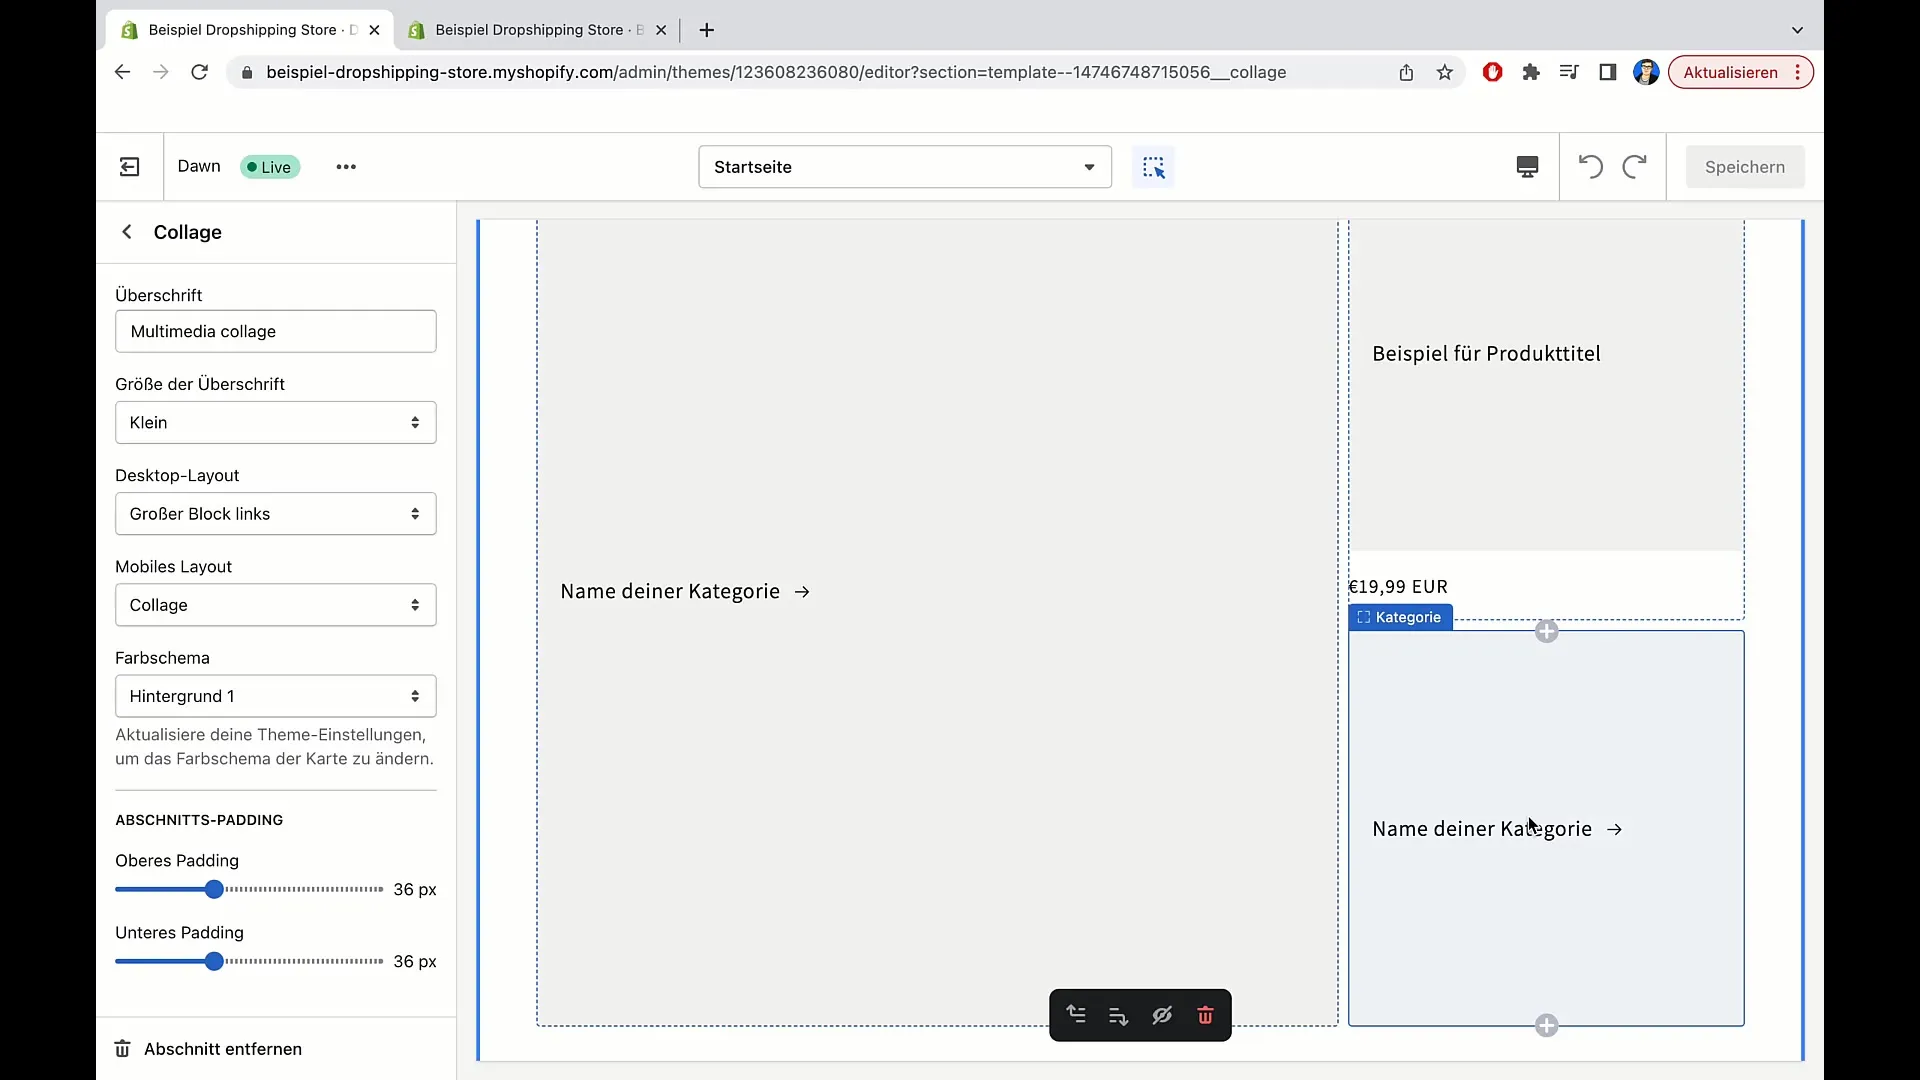The image size is (1920, 1080).
Task: Select the Kategorie block label
Action: coord(1400,617)
